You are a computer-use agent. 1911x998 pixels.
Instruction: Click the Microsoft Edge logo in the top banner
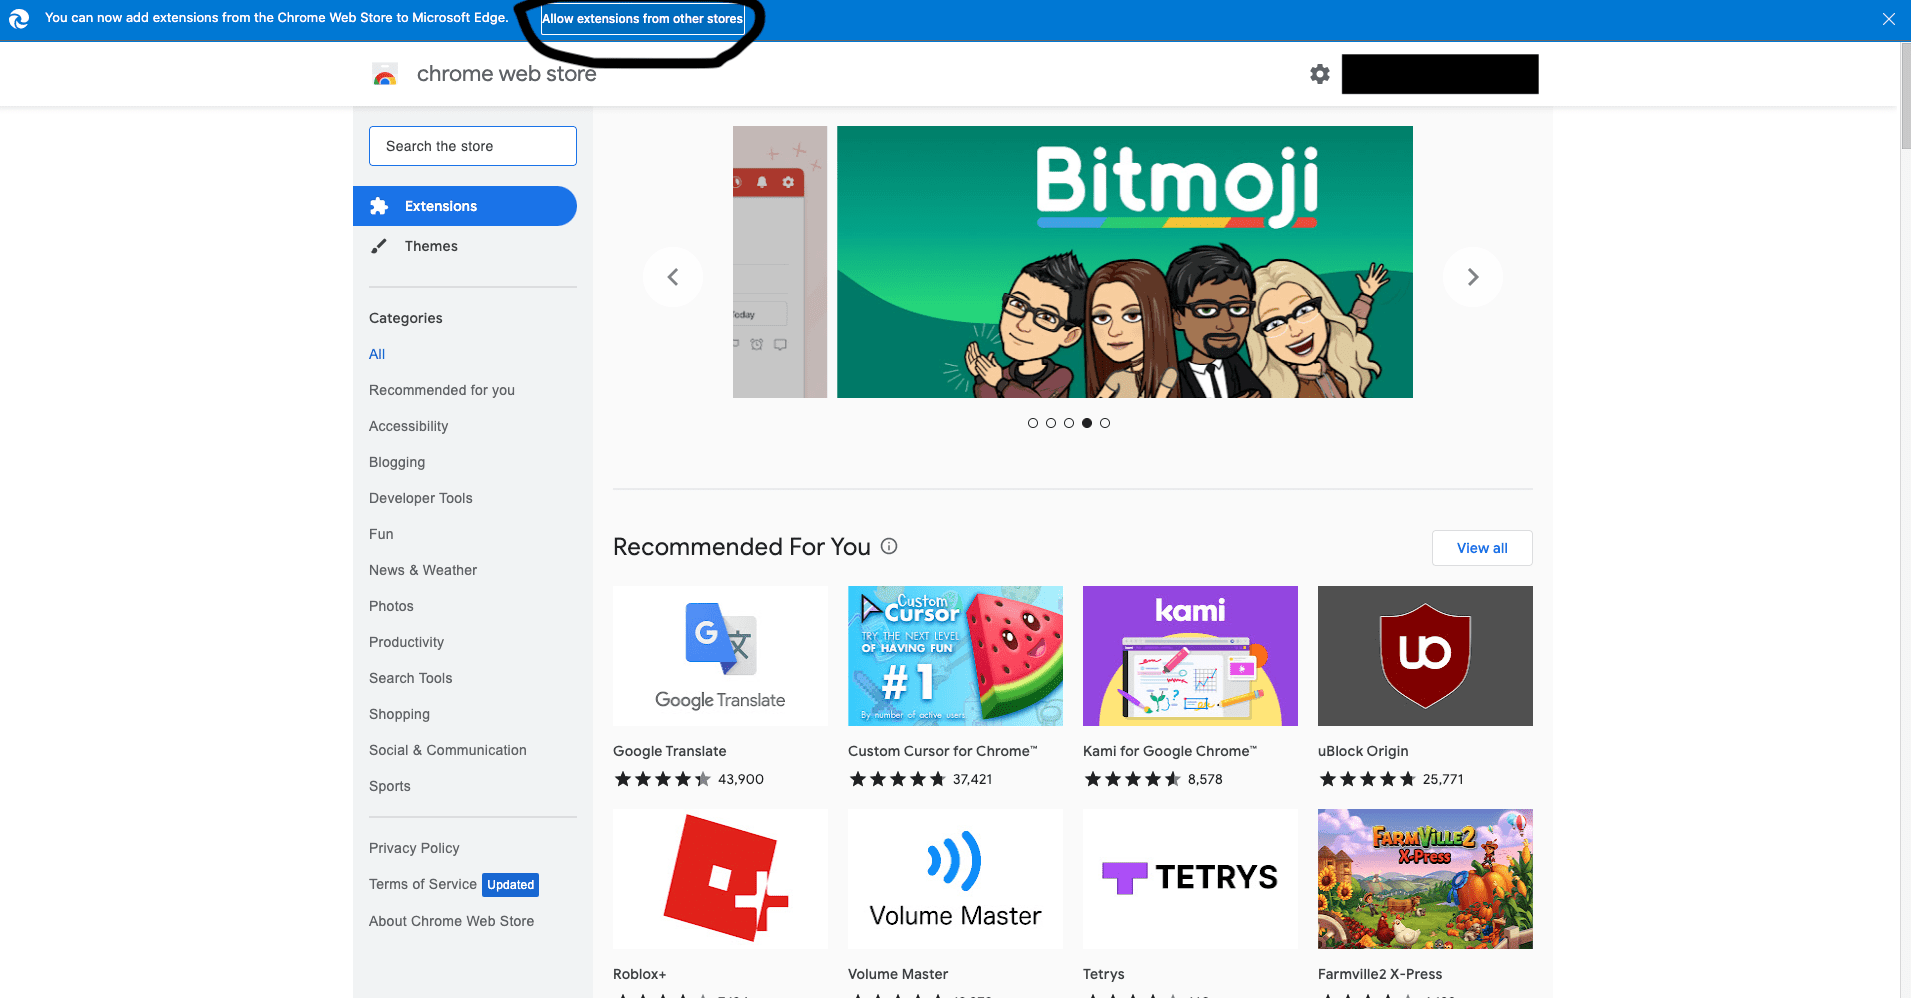click(x=19, y=18)
